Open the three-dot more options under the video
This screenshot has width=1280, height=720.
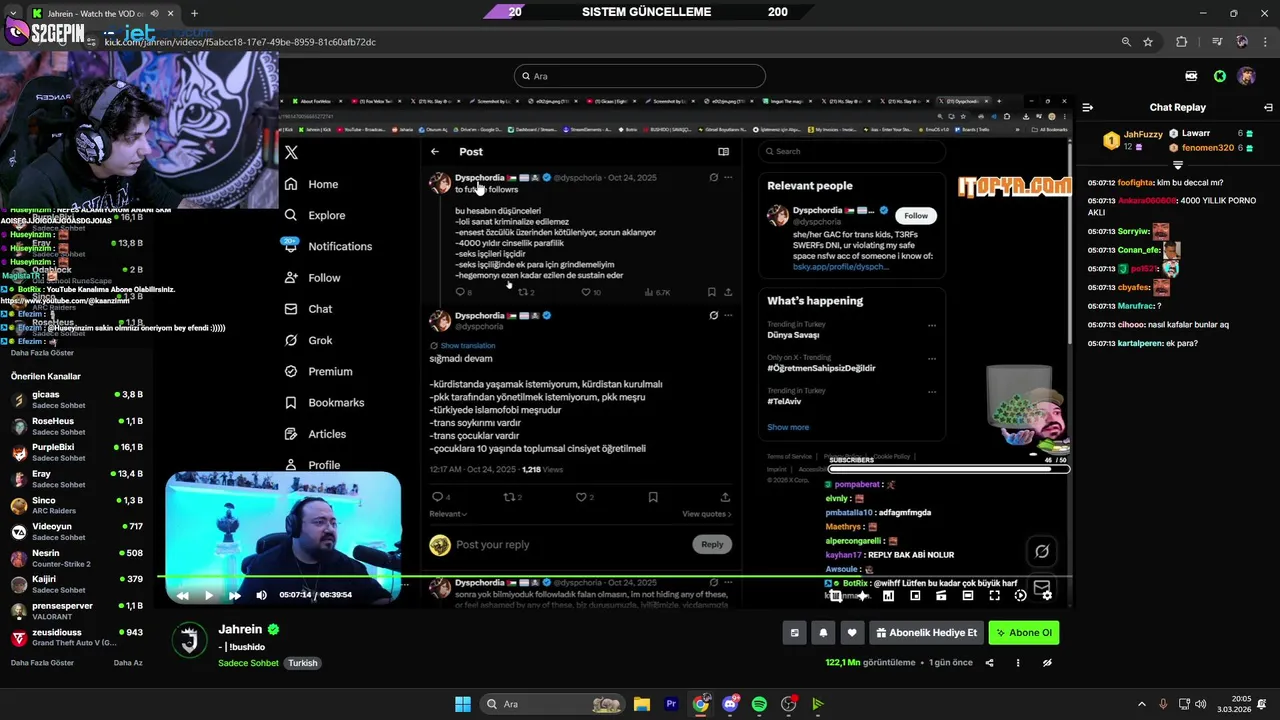[1018, 663]
